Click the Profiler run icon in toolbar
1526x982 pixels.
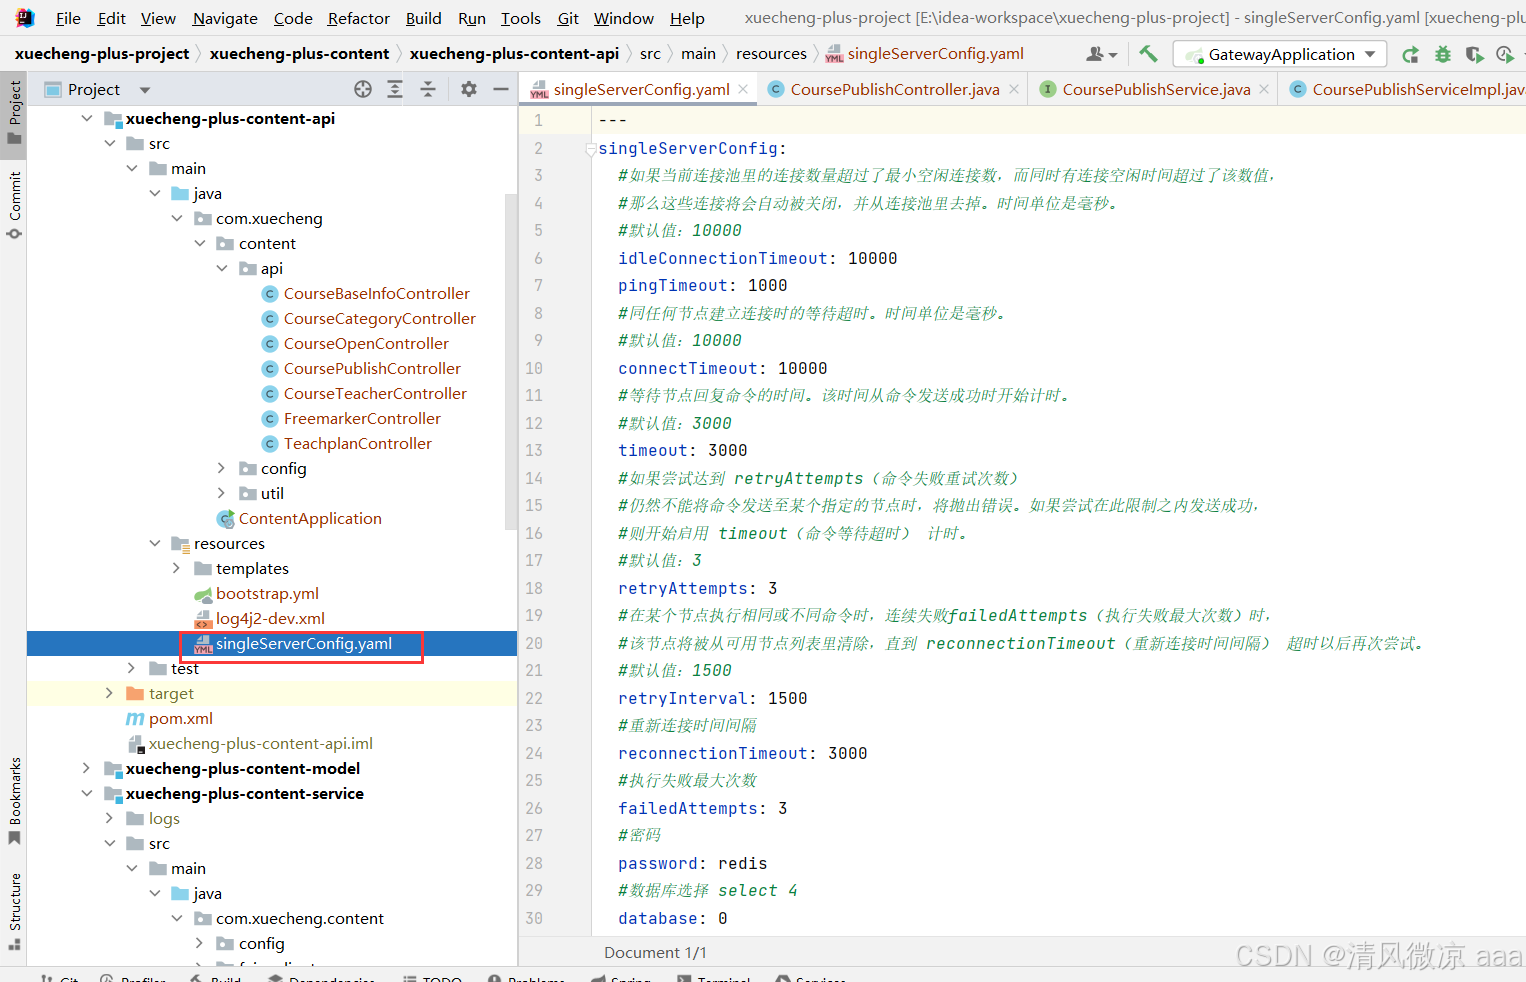click(1505, 54)
